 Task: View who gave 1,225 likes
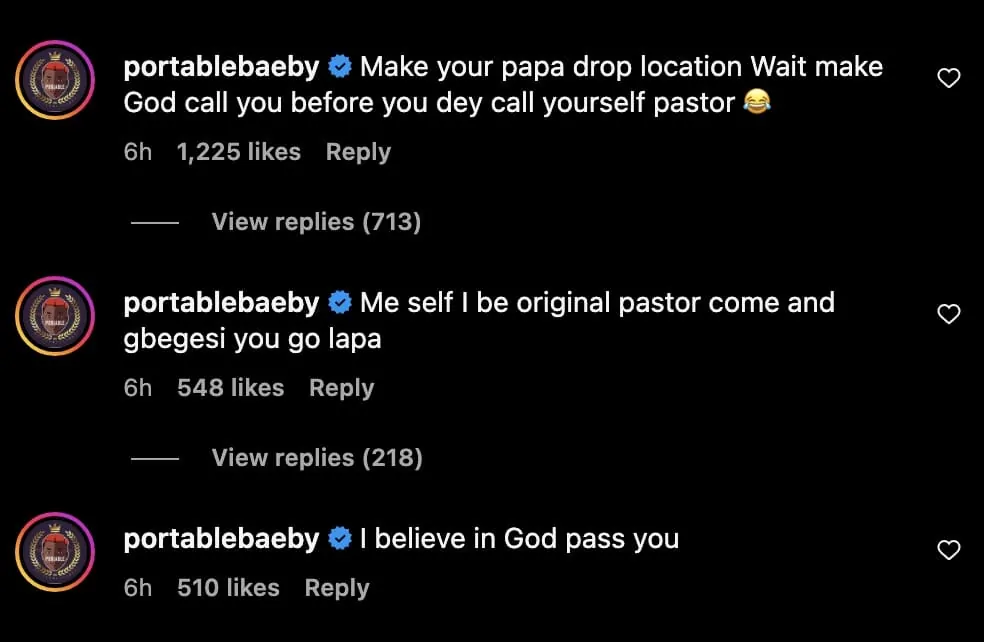coord(238,152)
